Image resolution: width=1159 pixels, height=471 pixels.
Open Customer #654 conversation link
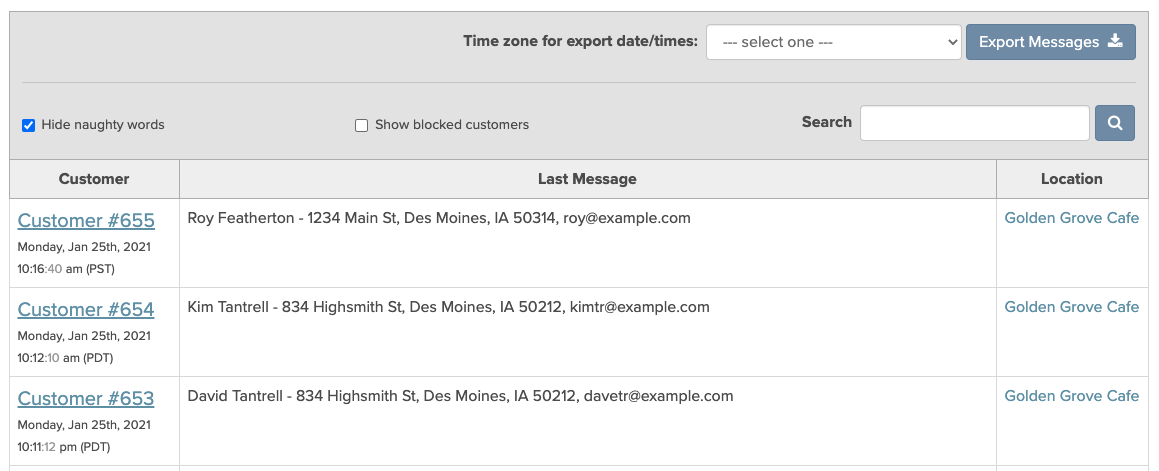pos(86,310)
